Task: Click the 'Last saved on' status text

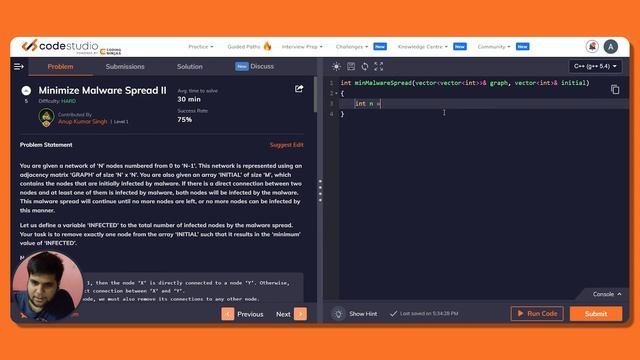Action: [x=429, y=313]
